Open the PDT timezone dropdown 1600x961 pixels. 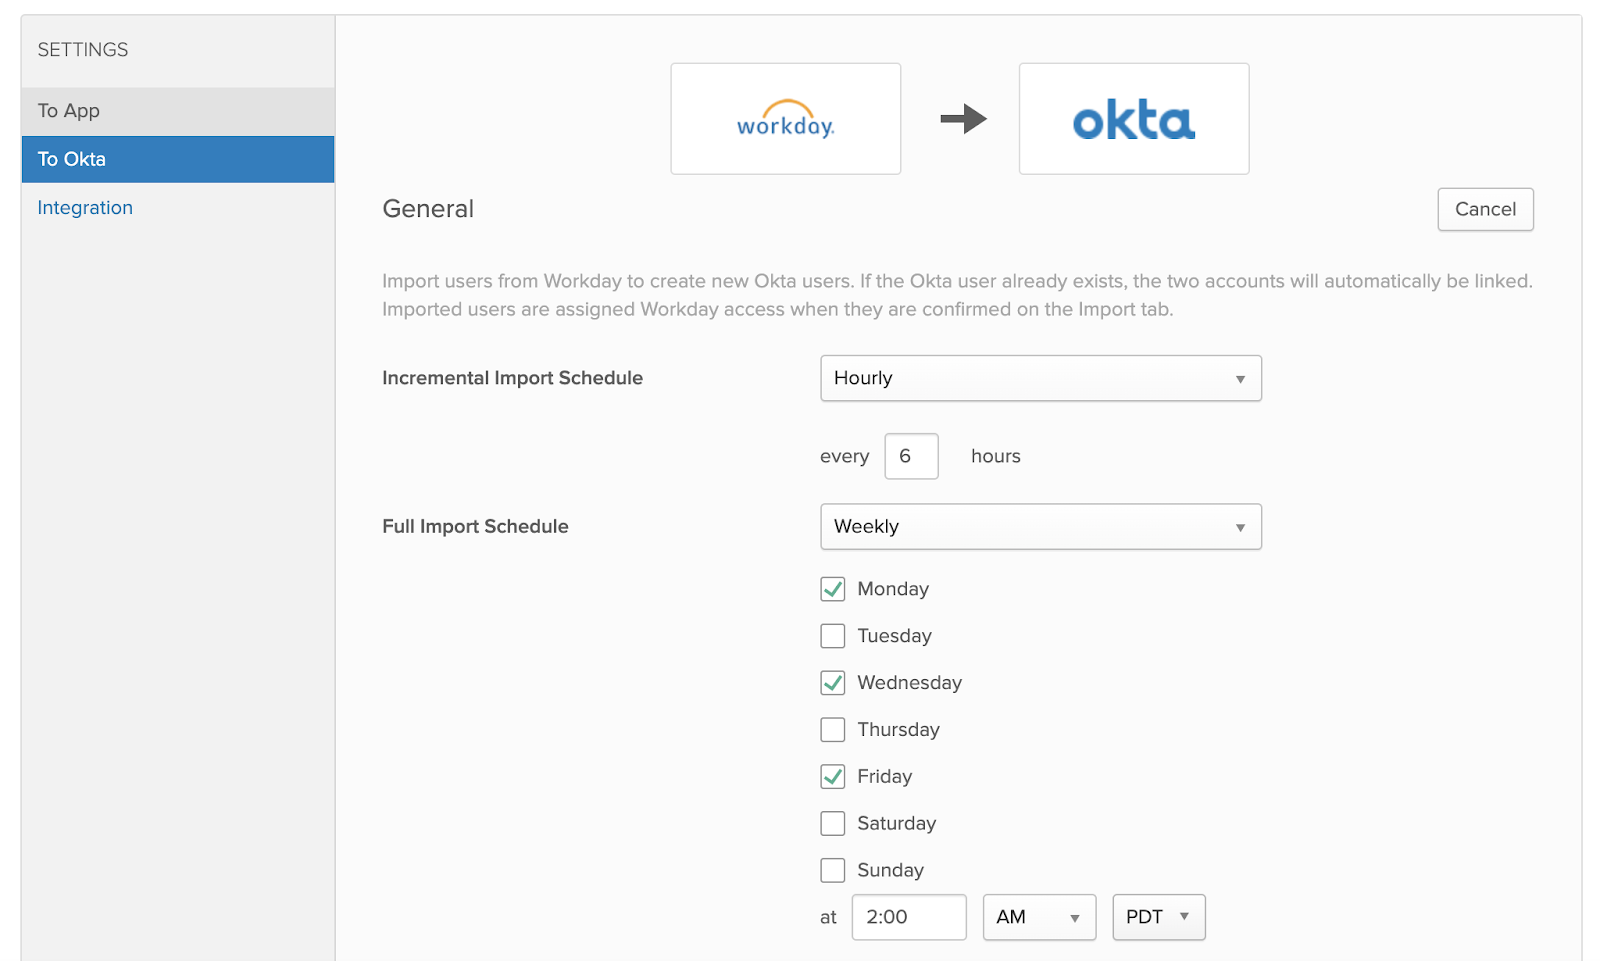coord(1158,917)
